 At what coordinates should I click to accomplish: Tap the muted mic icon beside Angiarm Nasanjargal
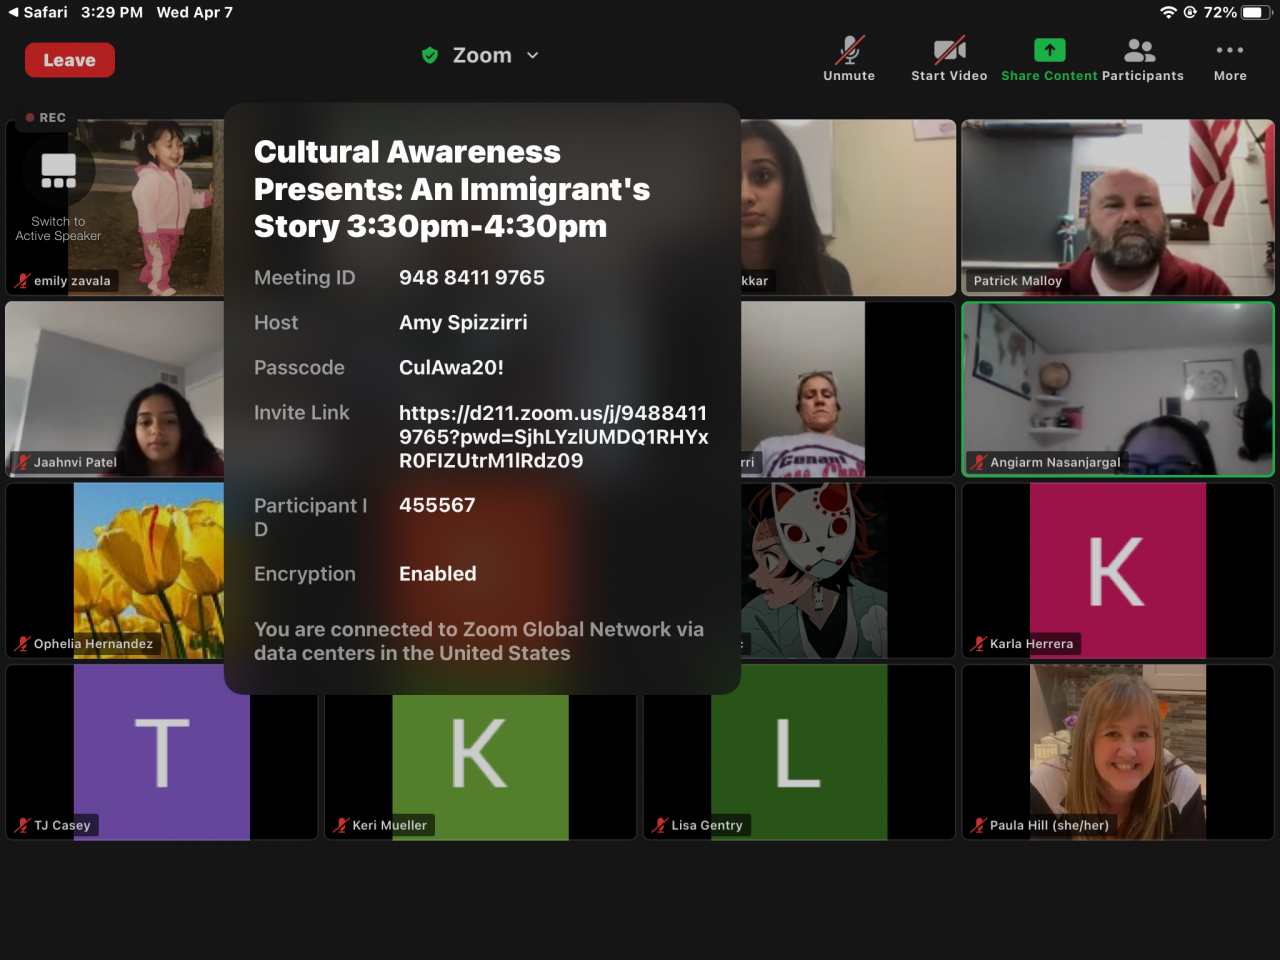pyautogui.click(x=979, y=463)
